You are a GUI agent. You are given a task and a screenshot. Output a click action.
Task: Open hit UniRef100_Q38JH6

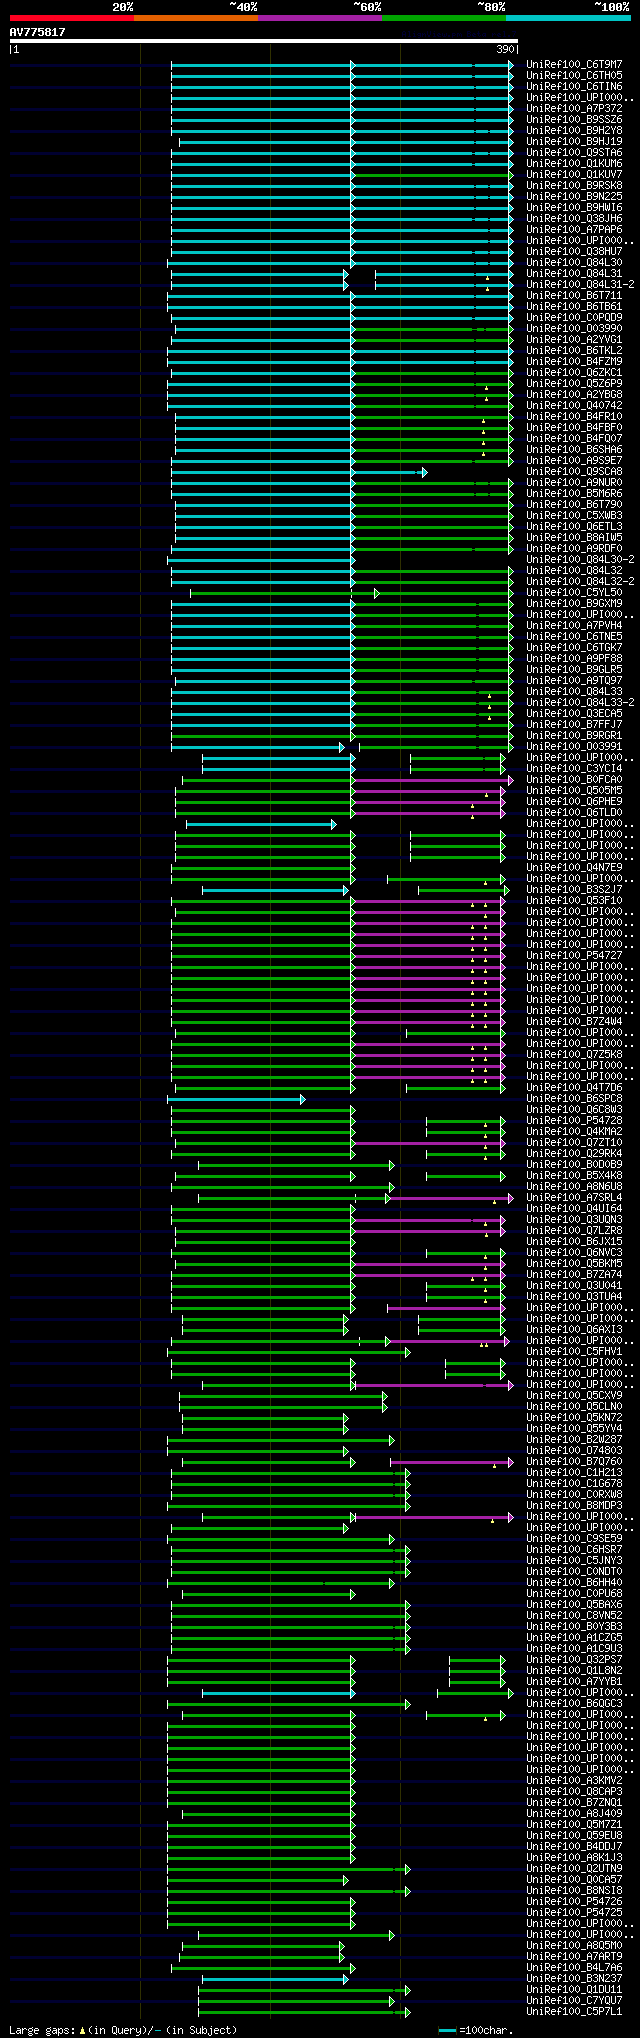coord(574,218)
